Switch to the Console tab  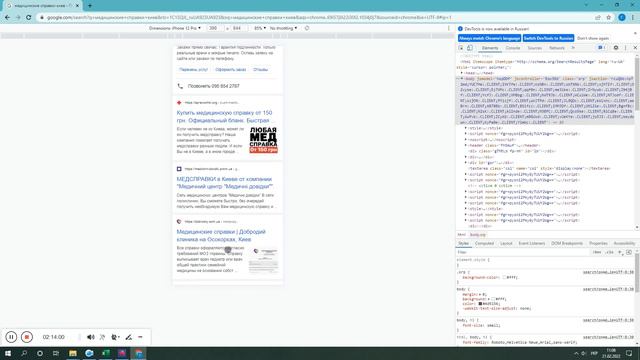pos(513,48)
